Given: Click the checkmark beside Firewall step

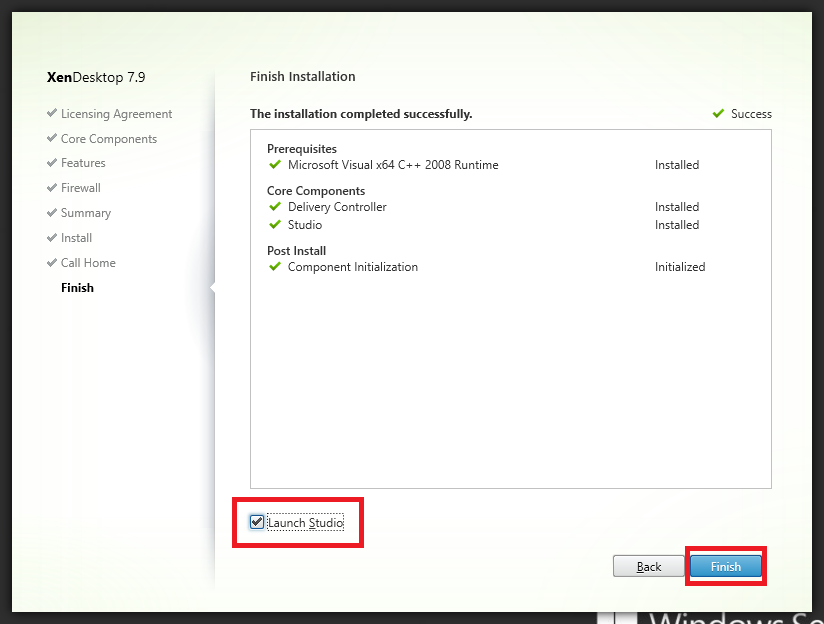Looking at the screenshot, I should [x=51, y=188].
